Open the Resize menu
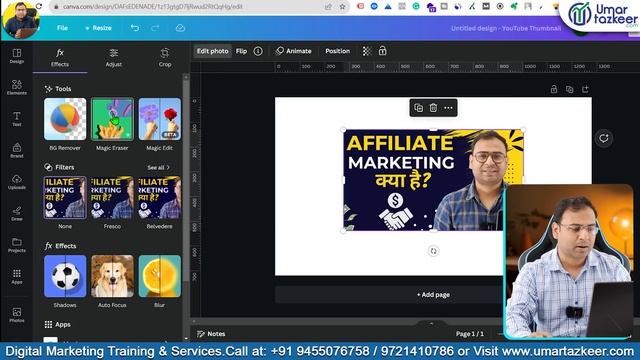Screen dimensions: 640x360 (98, 28)
